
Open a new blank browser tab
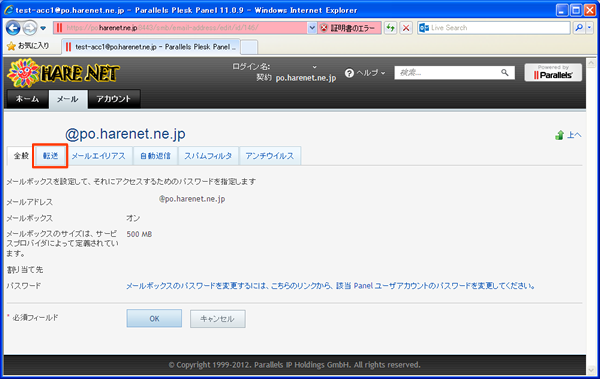pos(249,47)
